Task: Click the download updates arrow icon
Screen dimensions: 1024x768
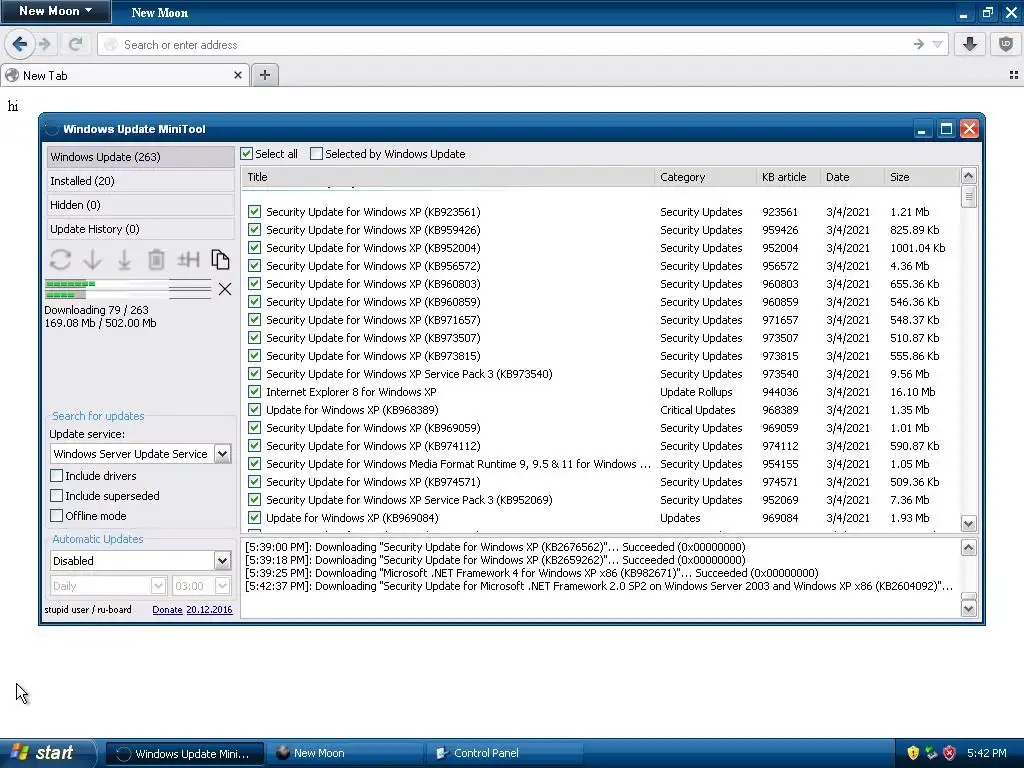Action: tap(93, 260)
